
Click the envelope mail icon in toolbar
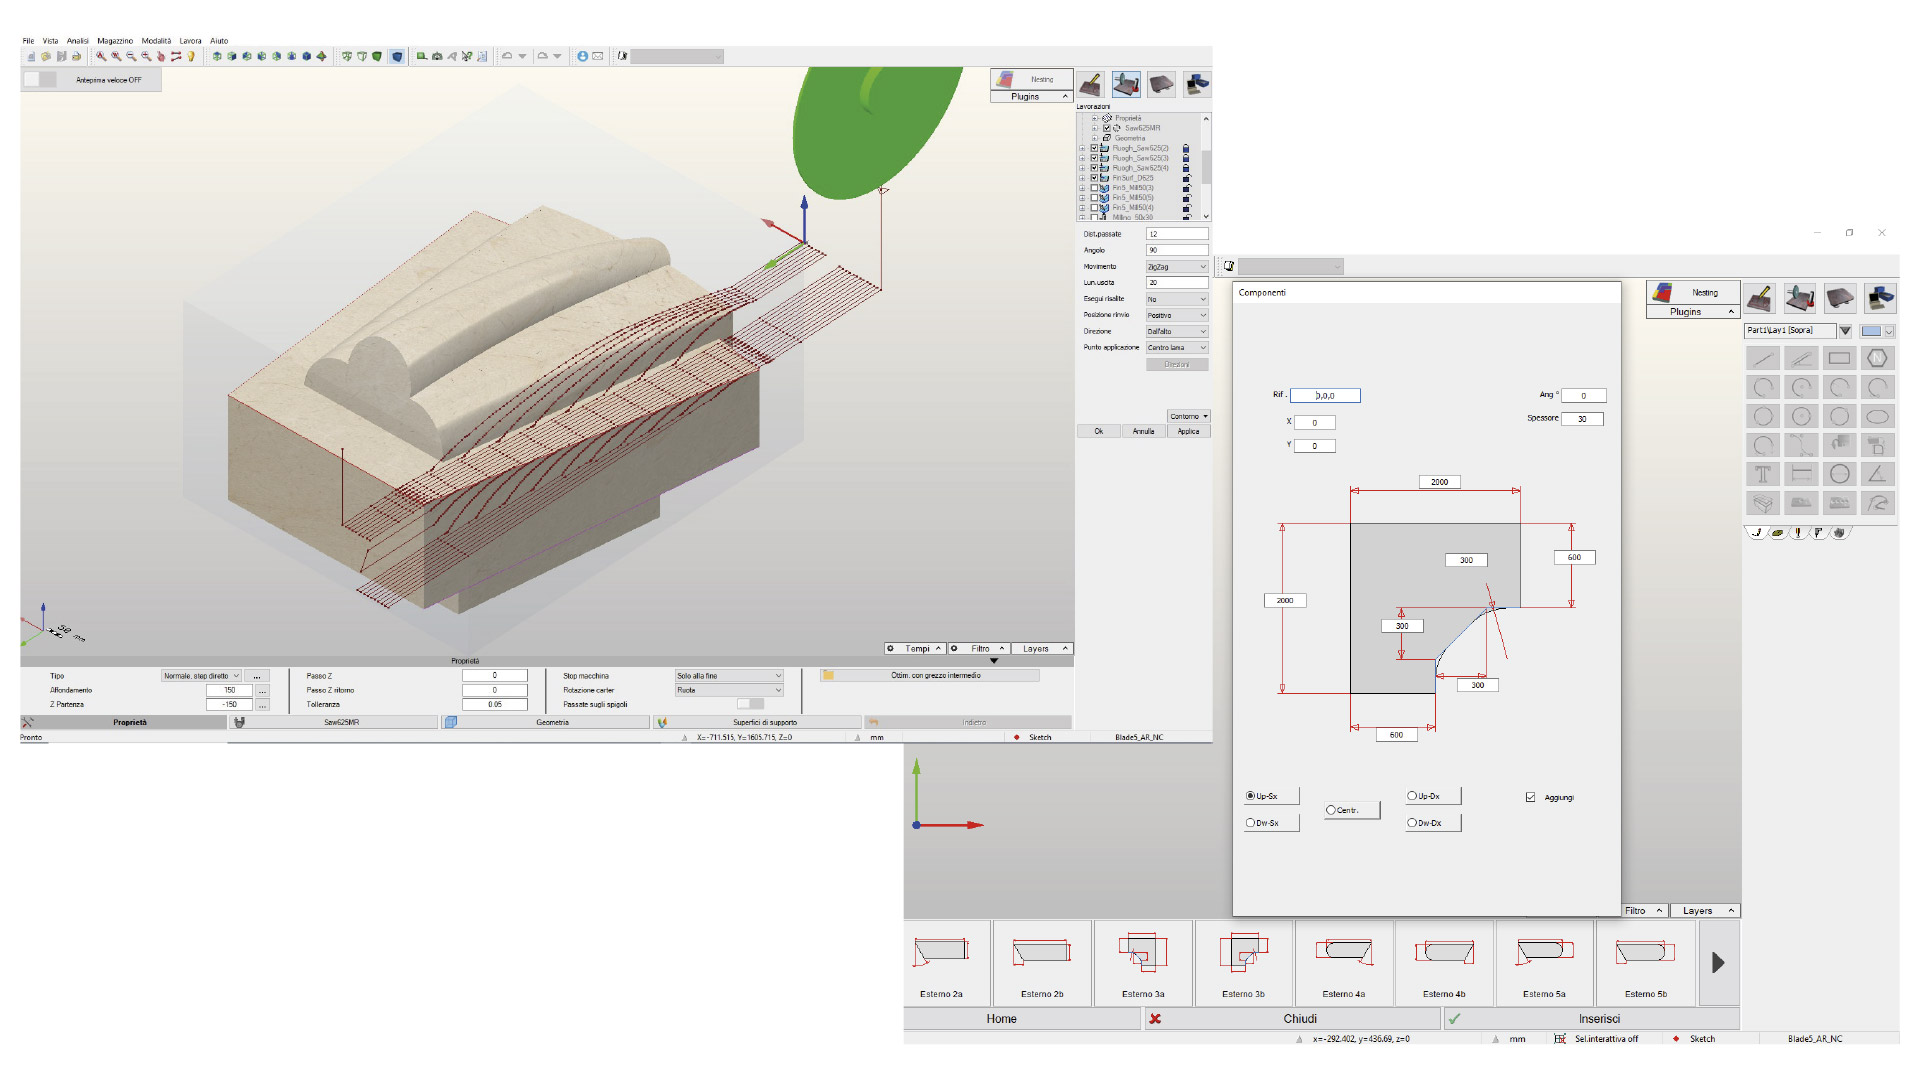tap(598, 56)
